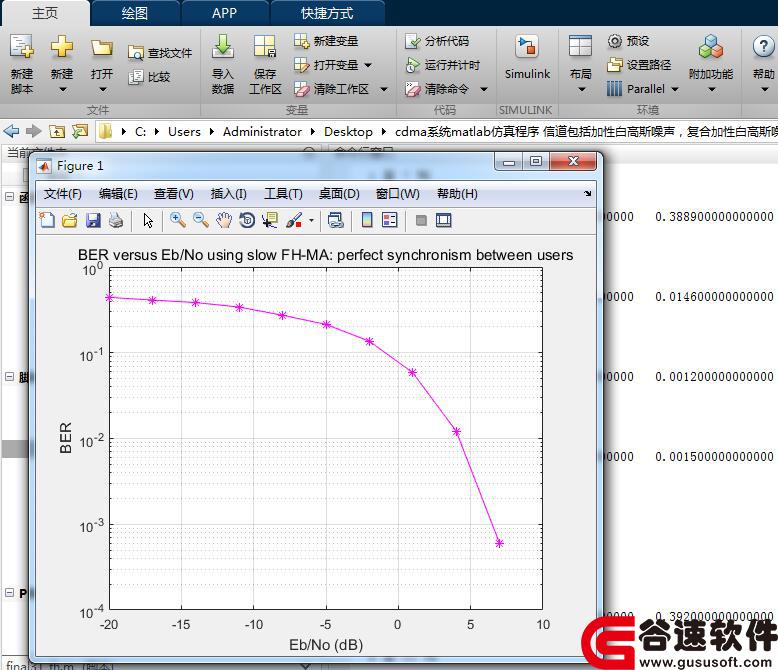Collapse the bottom P section in left panel
778x670 pixels.
pos(9,593)
